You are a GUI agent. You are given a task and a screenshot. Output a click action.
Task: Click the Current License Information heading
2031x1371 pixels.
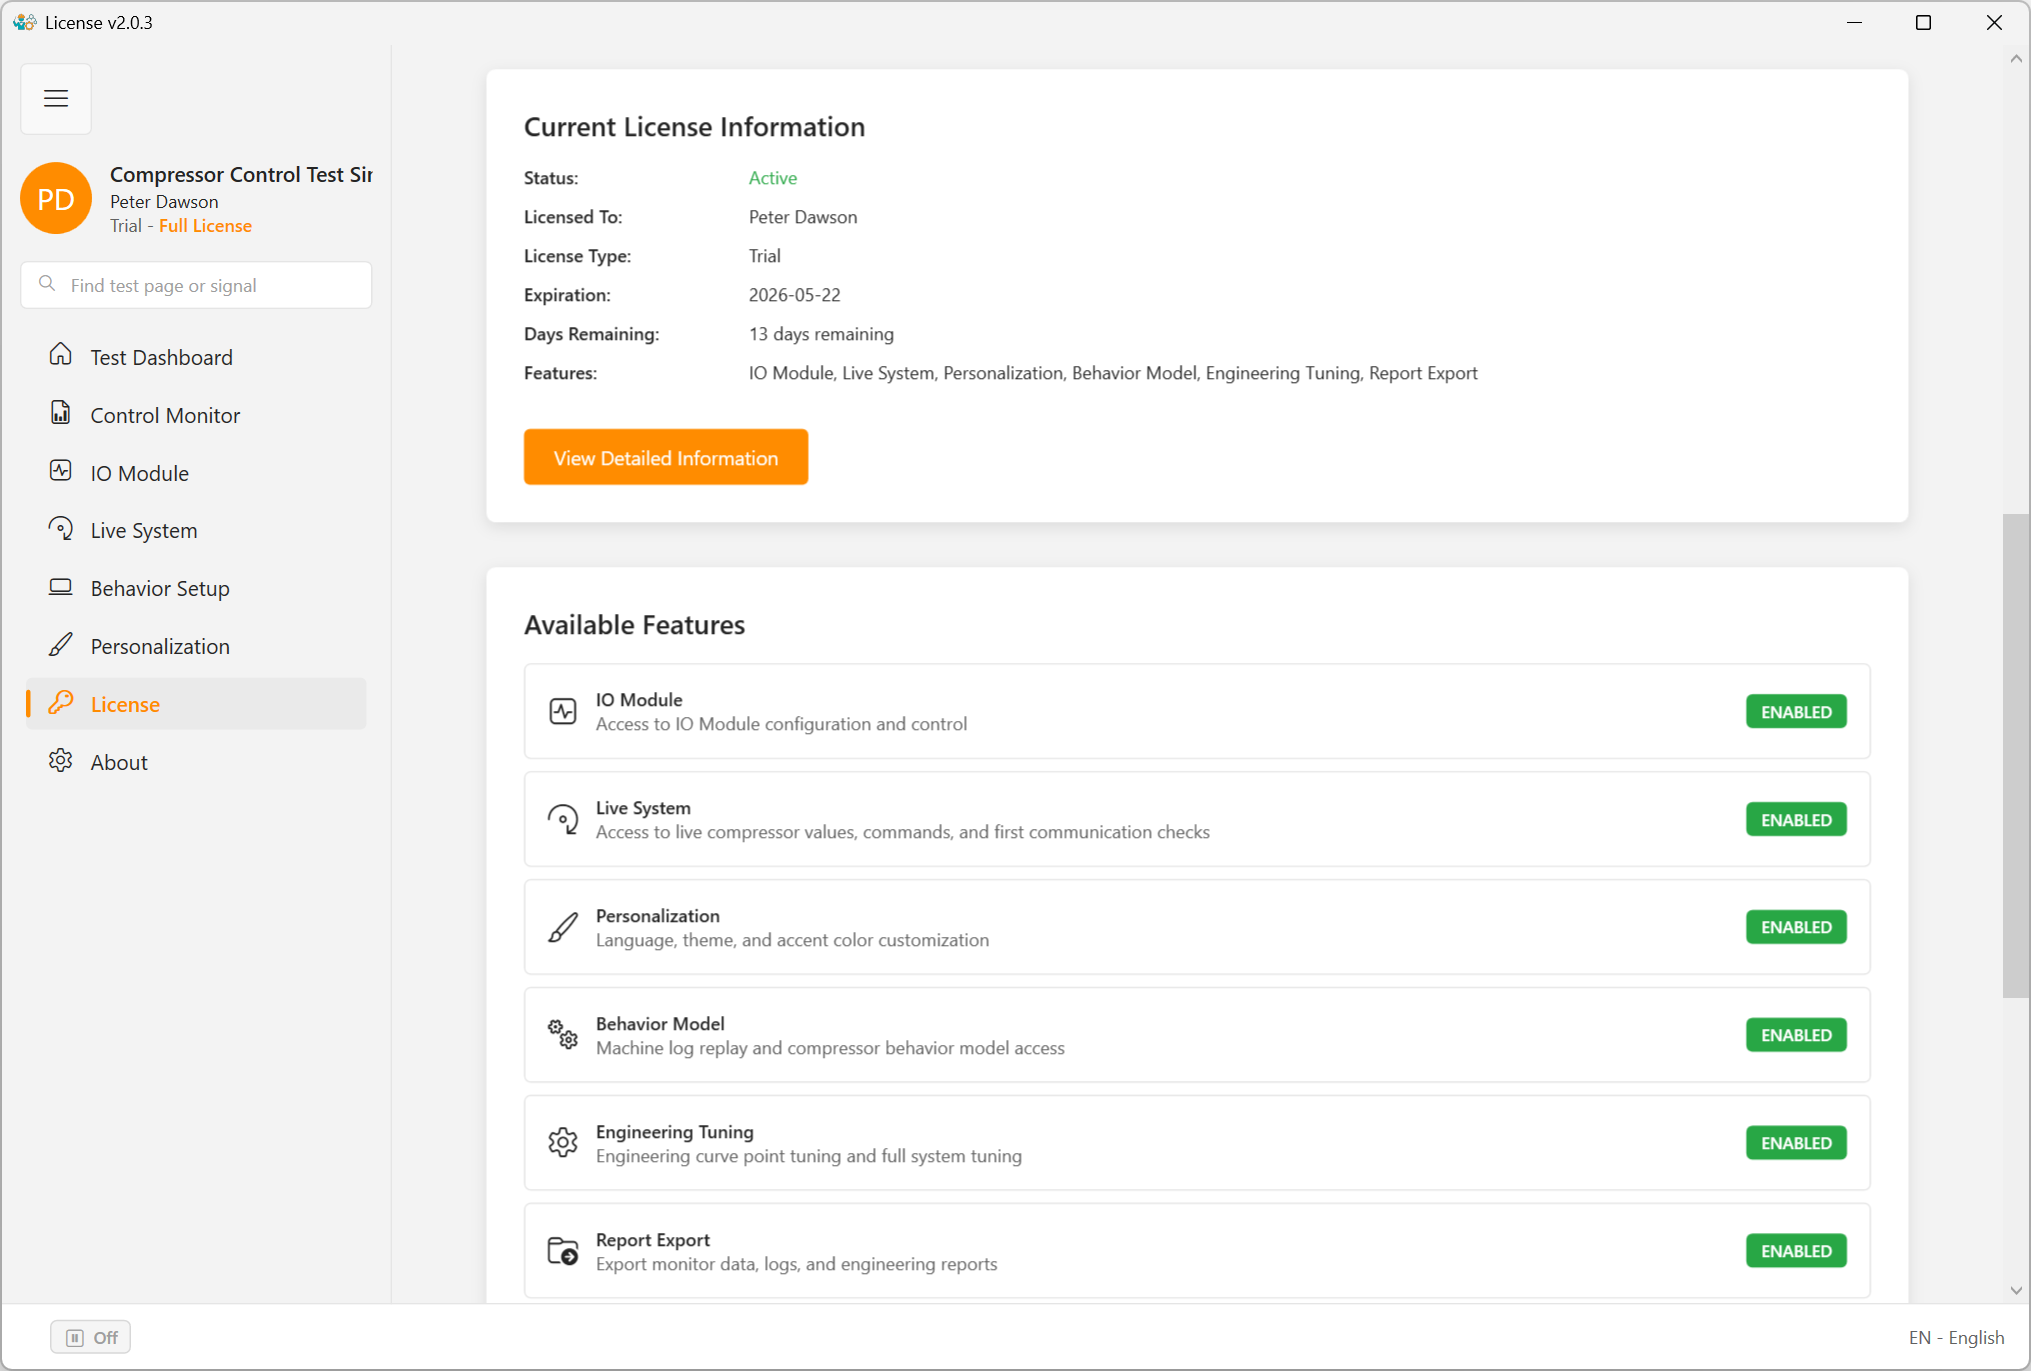point(694,127)
